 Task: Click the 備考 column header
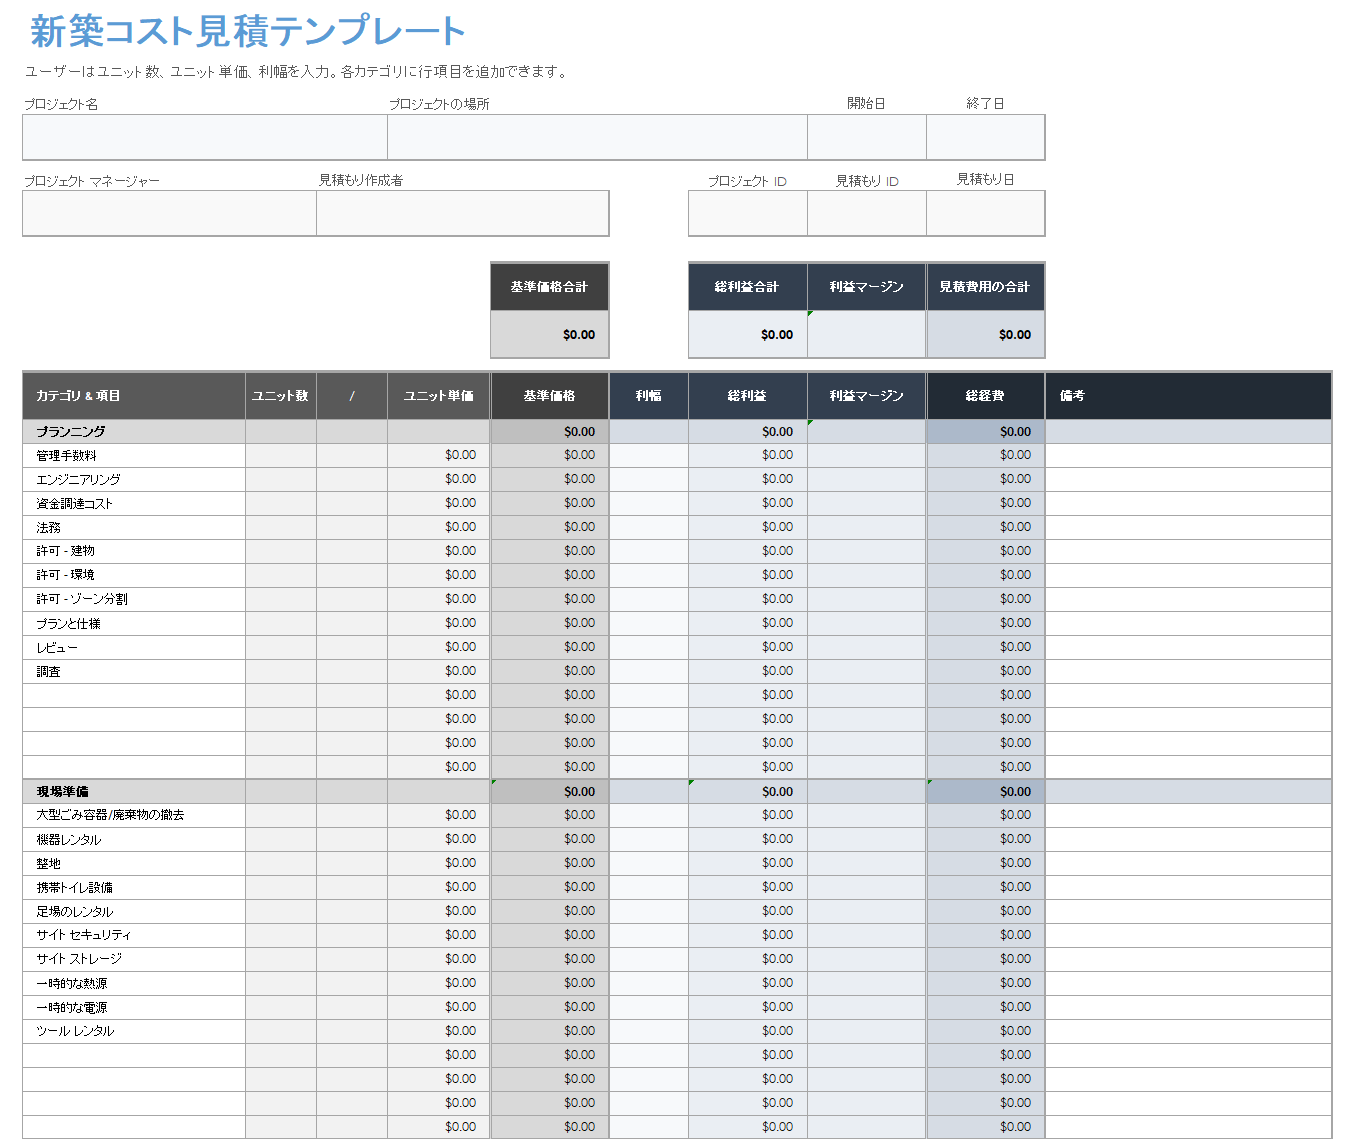point(1189,396)
